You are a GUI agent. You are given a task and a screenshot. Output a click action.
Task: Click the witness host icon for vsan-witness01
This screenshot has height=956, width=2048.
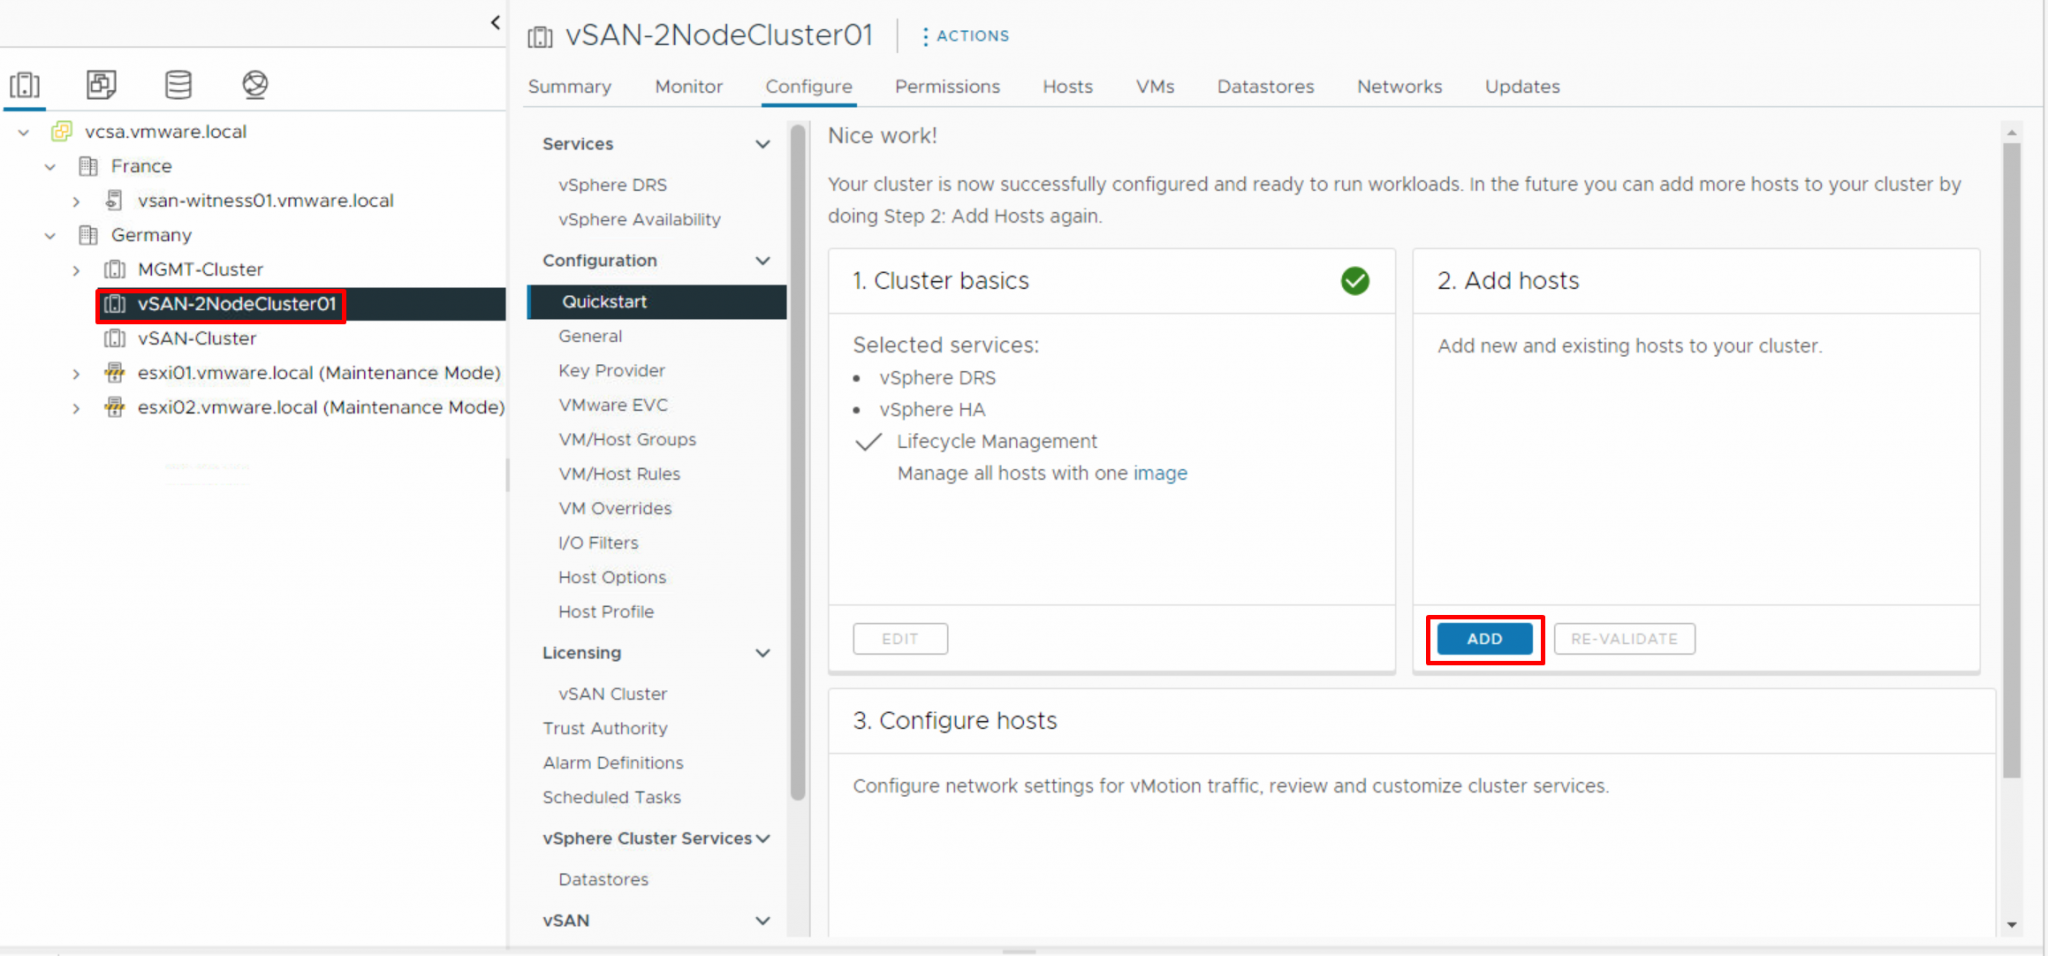(114, 200)
